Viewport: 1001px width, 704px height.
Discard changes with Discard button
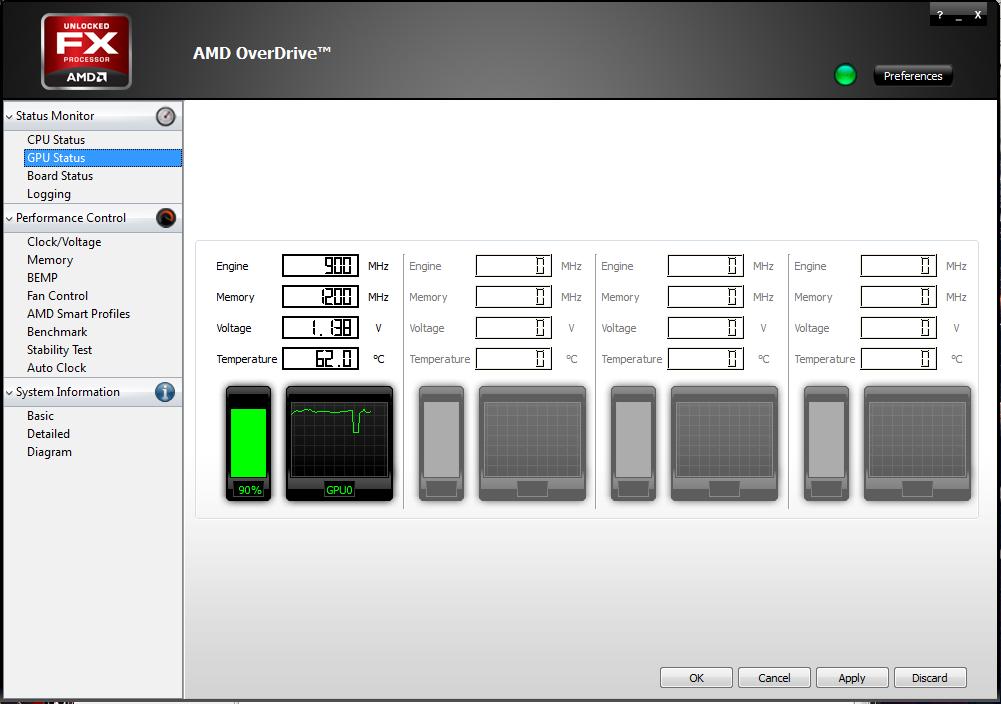coord(930,678)
